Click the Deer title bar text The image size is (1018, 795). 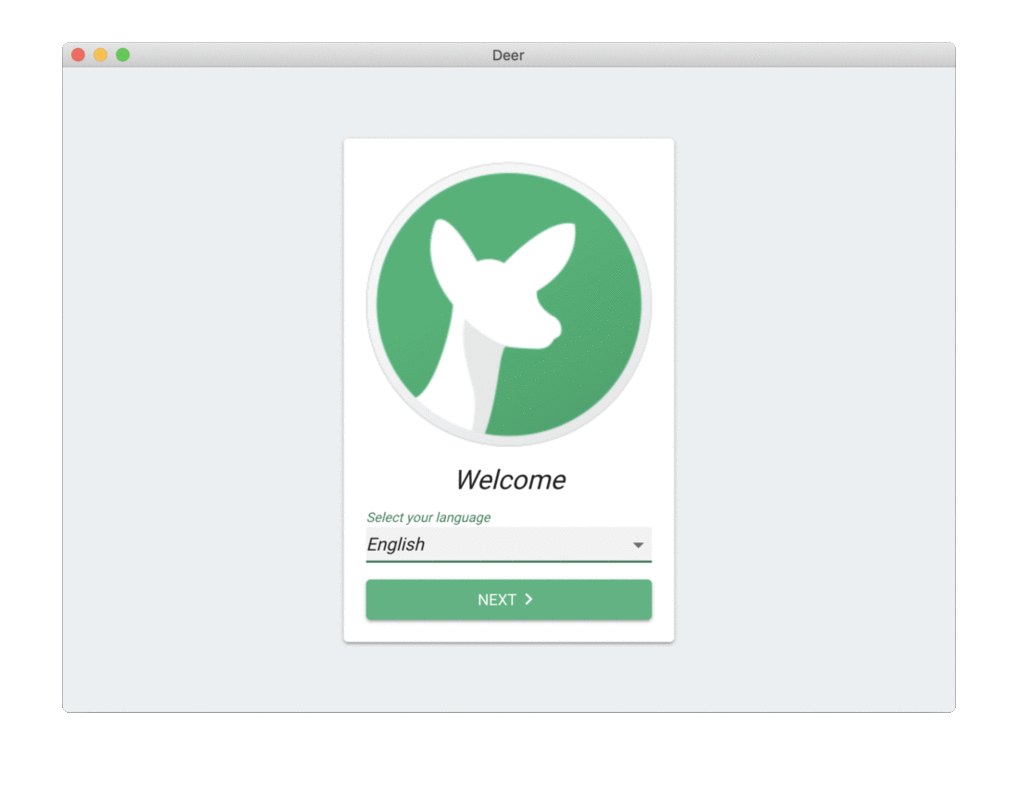pos(508,55)
